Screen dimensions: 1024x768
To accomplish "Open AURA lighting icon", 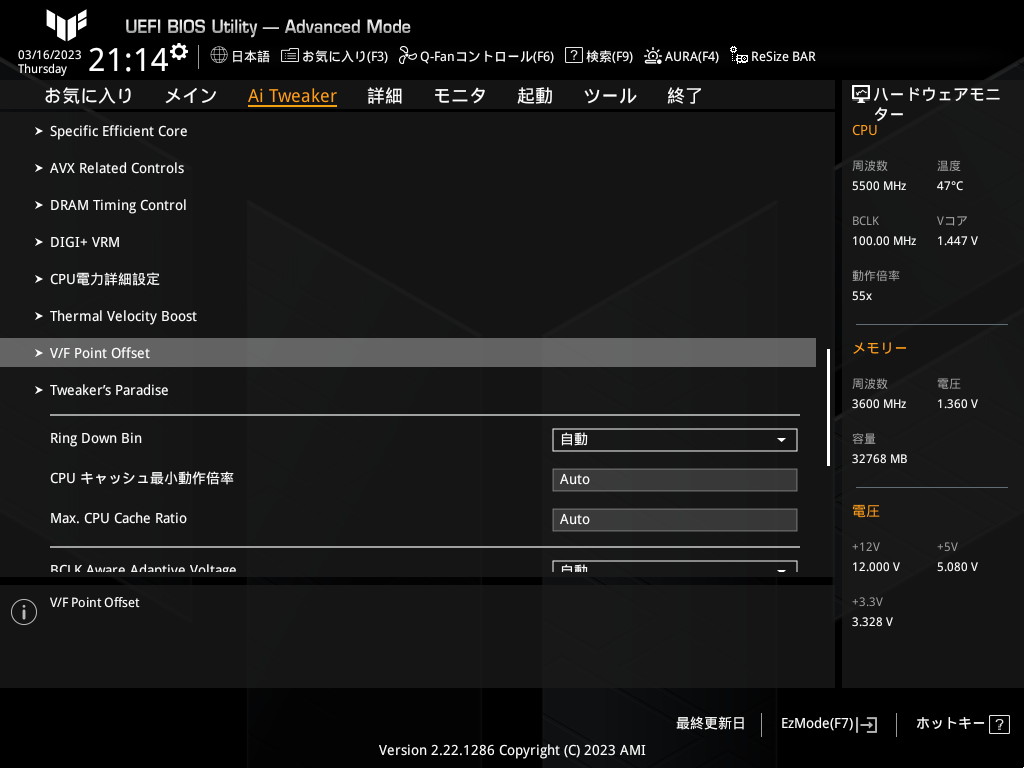I will pyautogui.click(x=652, y=56).
